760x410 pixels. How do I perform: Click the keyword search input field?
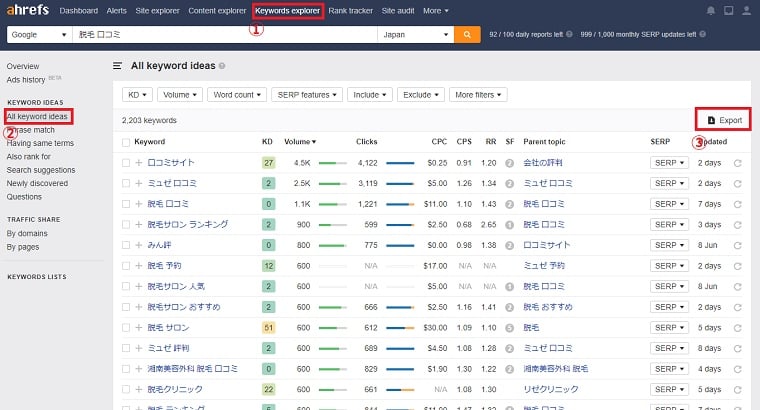225,34
